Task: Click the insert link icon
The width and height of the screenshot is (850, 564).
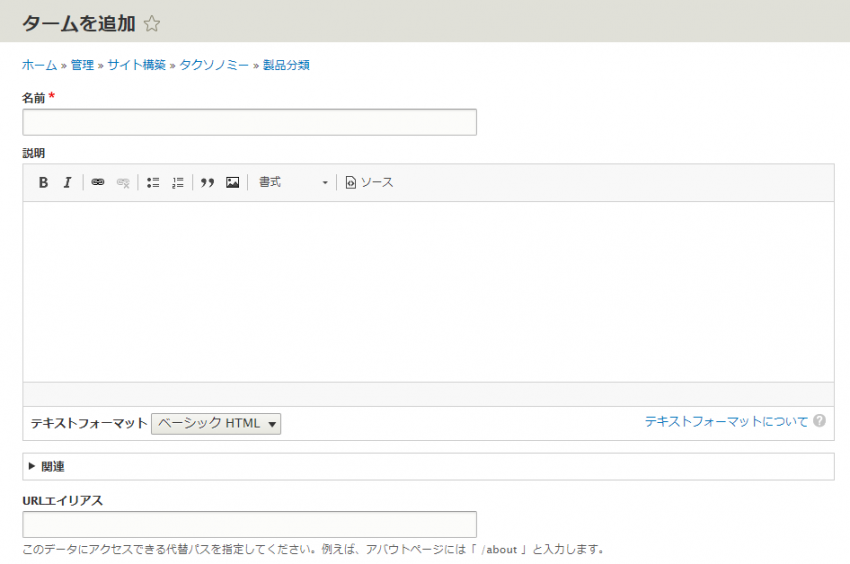Action: pos(98,183)
